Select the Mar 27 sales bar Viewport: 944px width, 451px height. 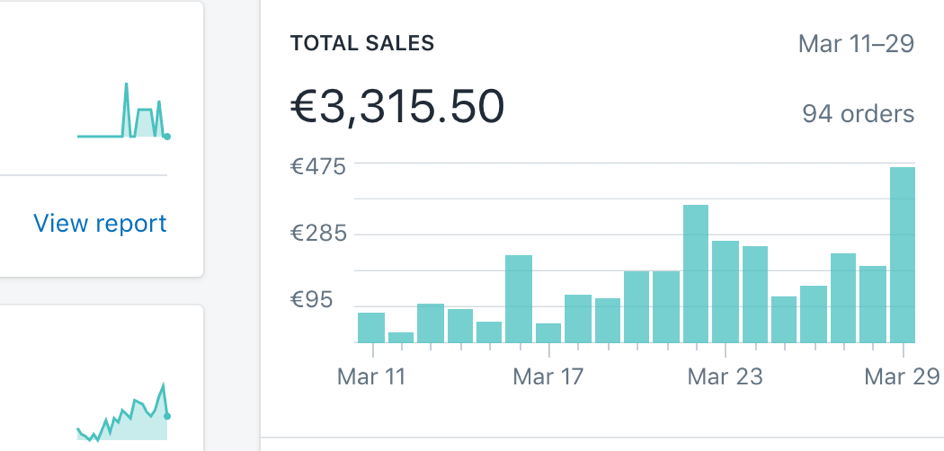[x=843, y=298]
